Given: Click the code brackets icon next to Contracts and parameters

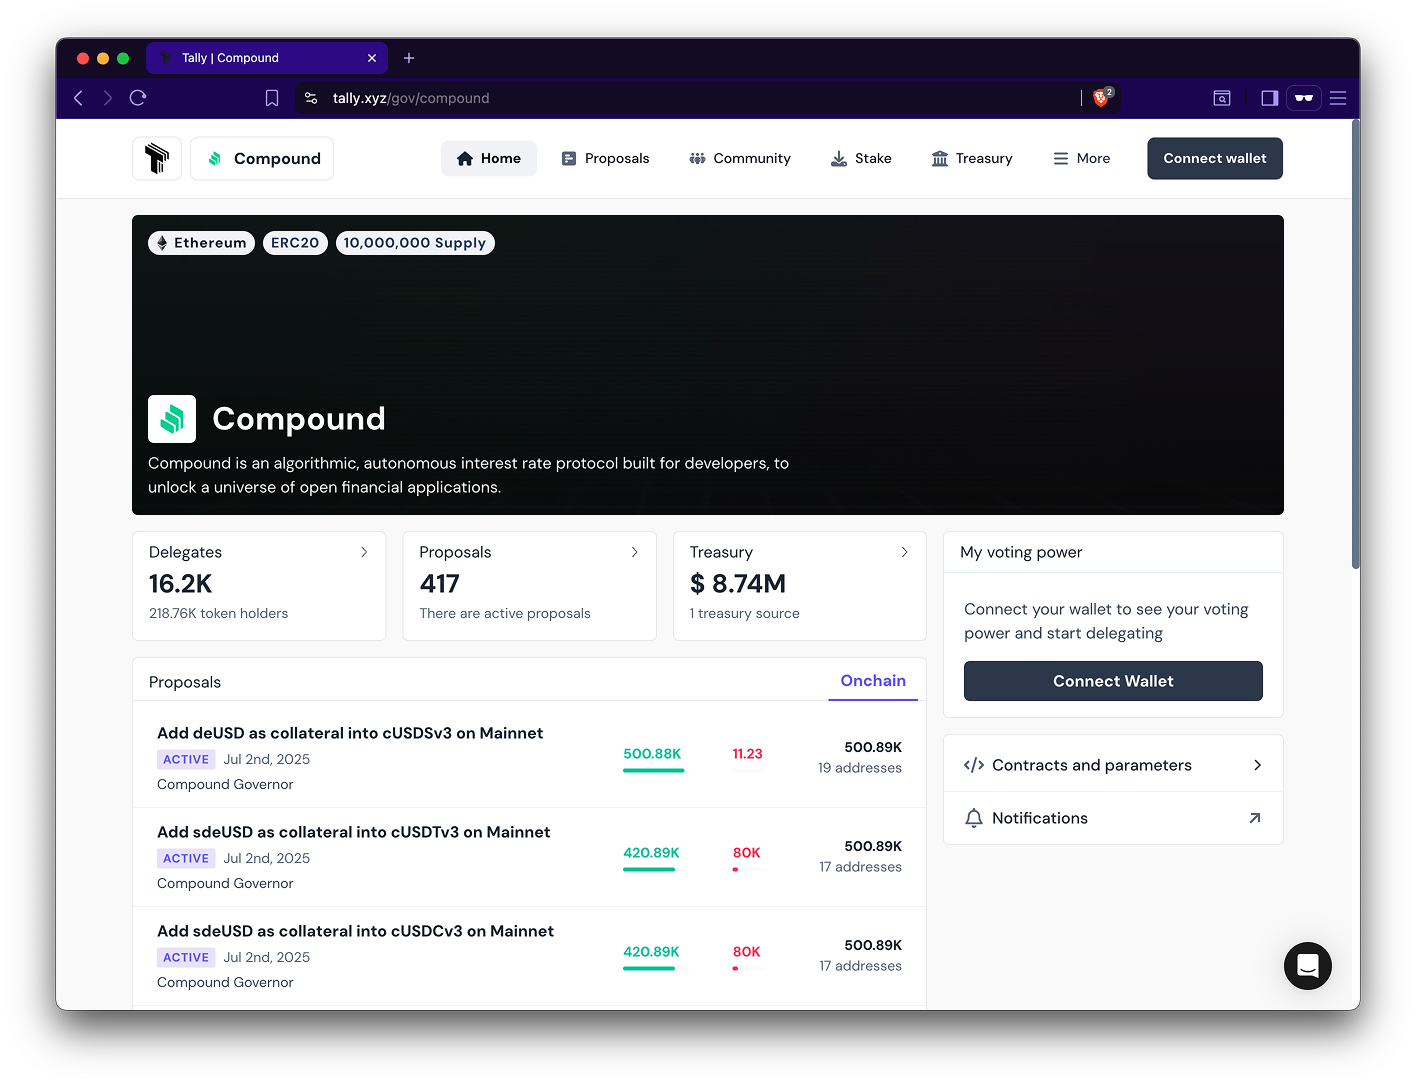Looking at the screenshot, I should pyautogui.click(x=974, y=765).
